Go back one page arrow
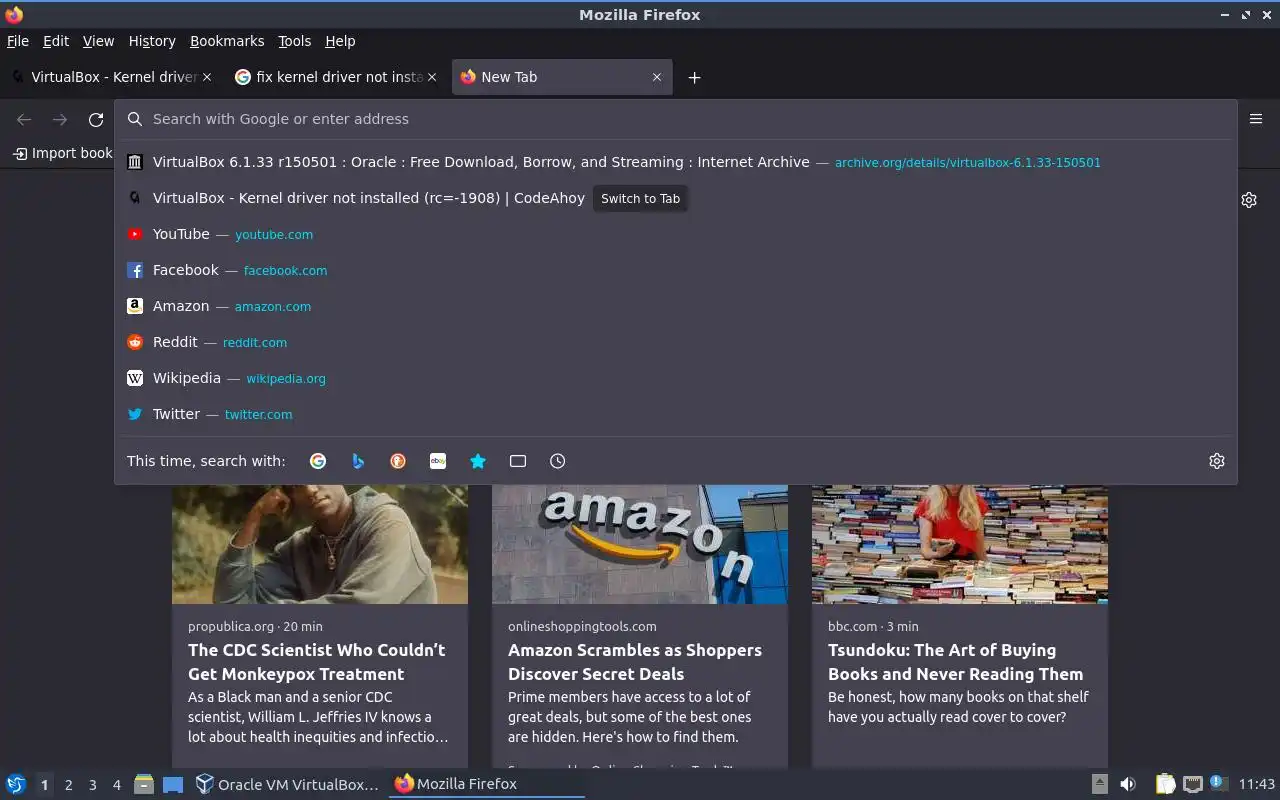 click(24, 120)
